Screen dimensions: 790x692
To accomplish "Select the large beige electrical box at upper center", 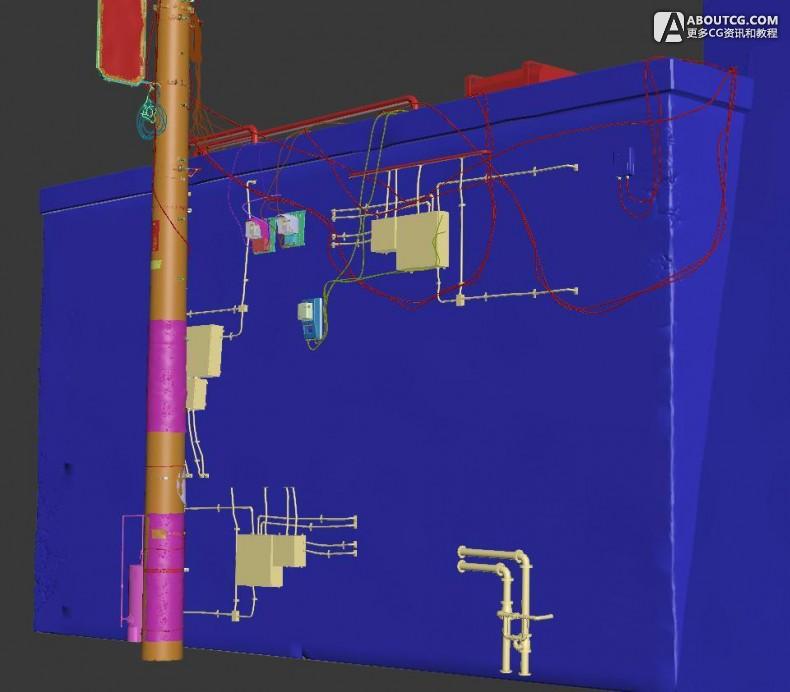I will (410, 241).
